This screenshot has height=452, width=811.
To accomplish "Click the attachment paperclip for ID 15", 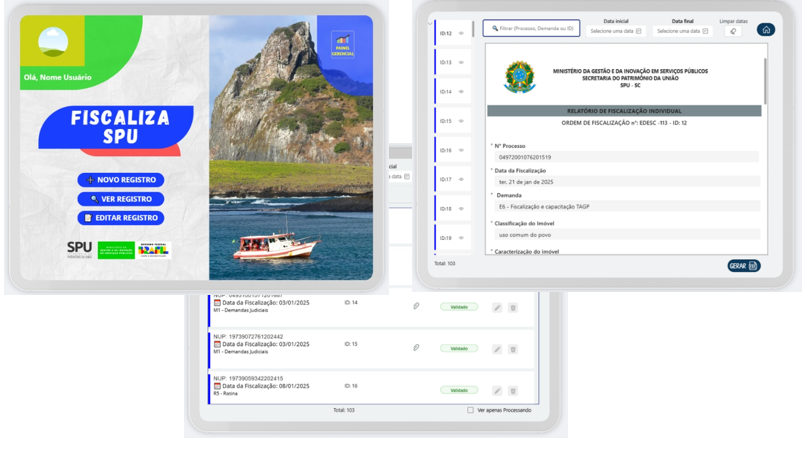I will click(416, 348).
